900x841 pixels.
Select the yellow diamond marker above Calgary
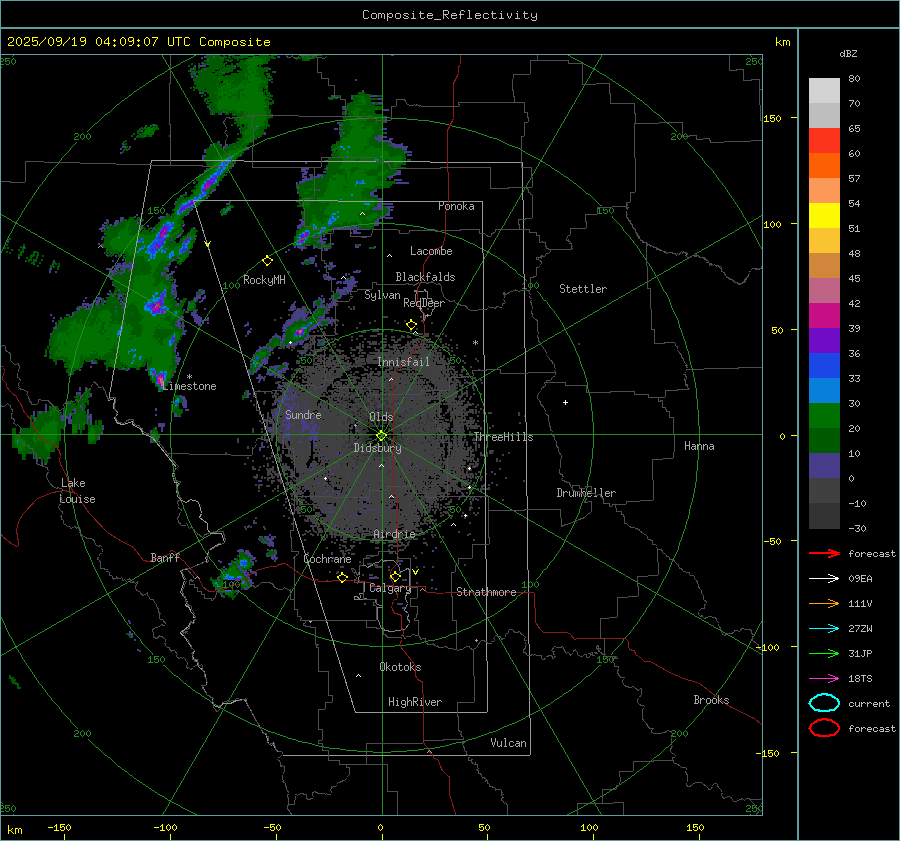395,576
